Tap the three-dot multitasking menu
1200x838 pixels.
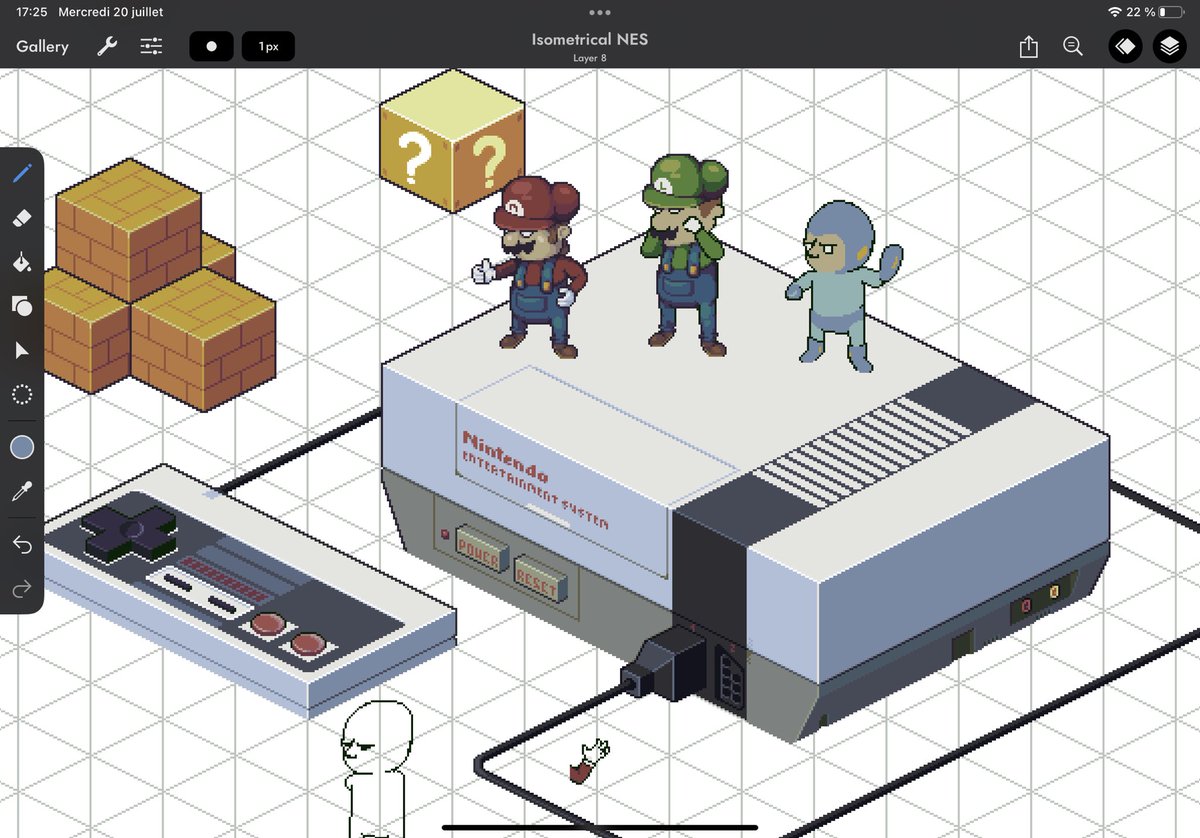[600, 12]
